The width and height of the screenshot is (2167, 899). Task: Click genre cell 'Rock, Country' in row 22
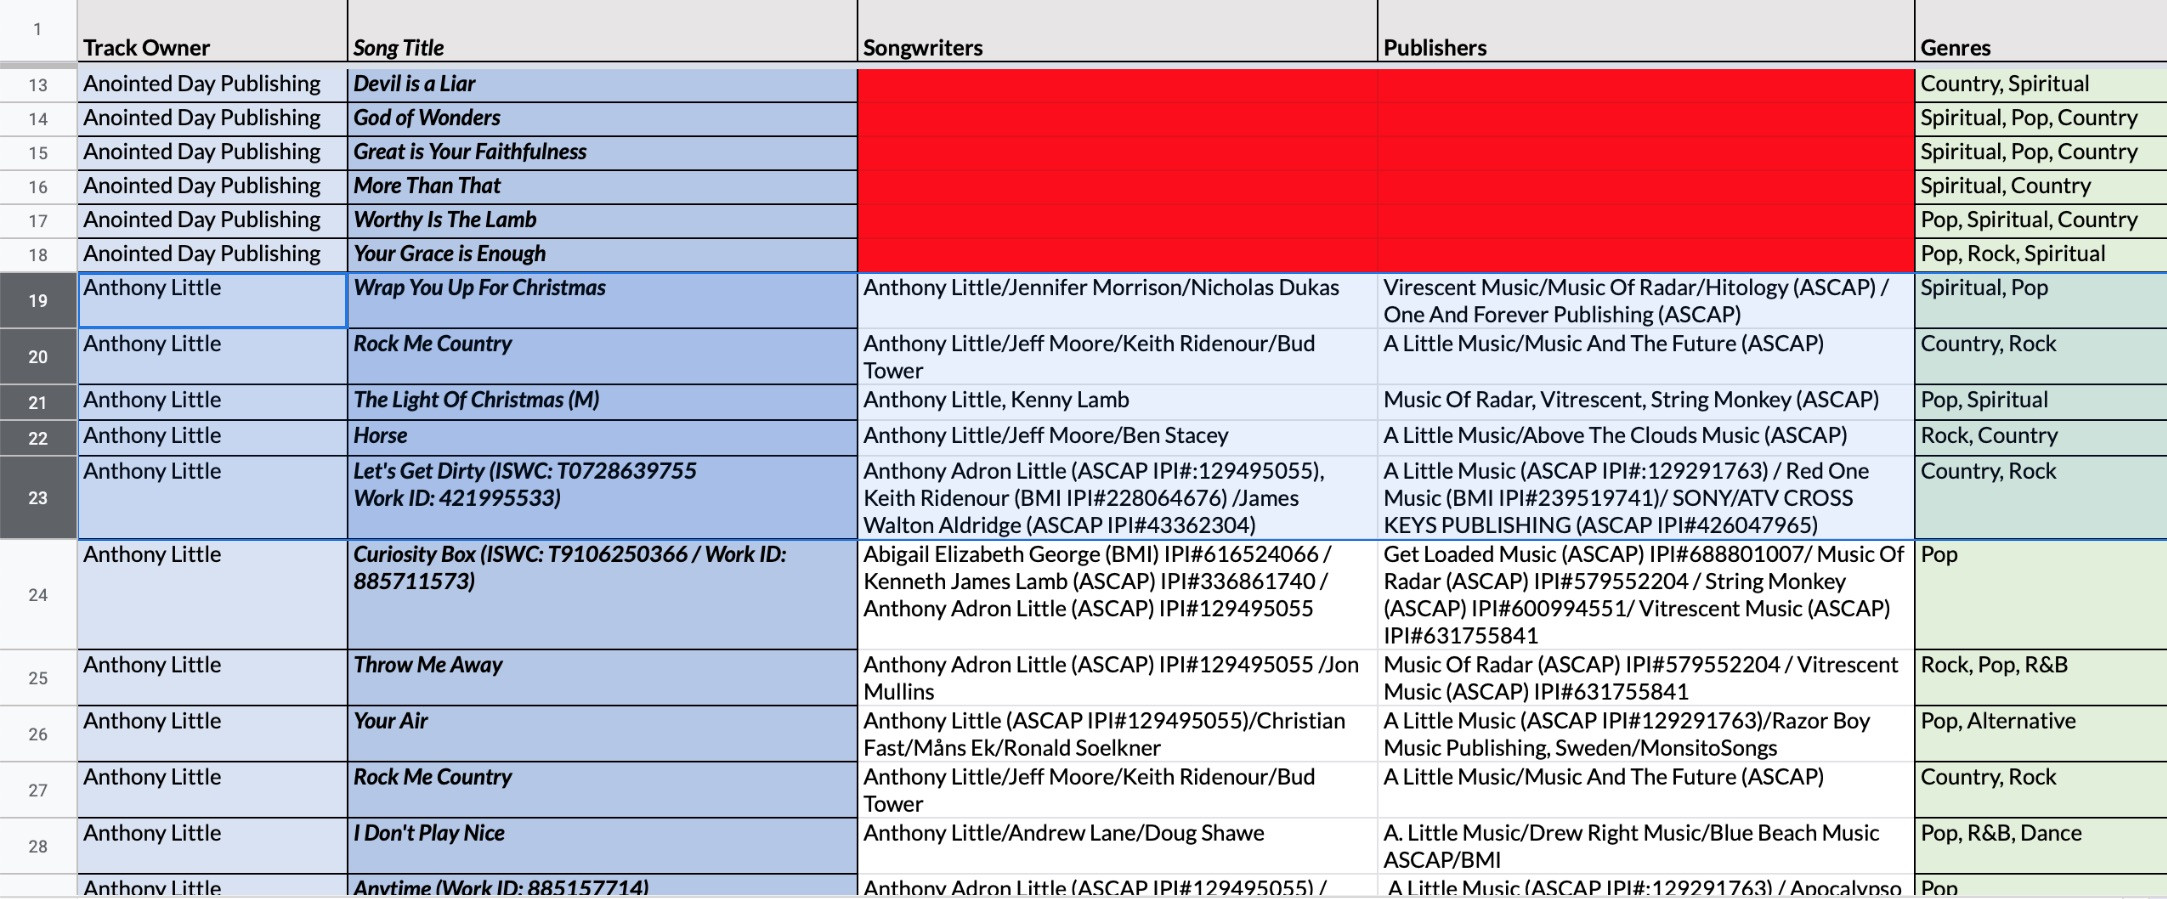(2041, 438)
